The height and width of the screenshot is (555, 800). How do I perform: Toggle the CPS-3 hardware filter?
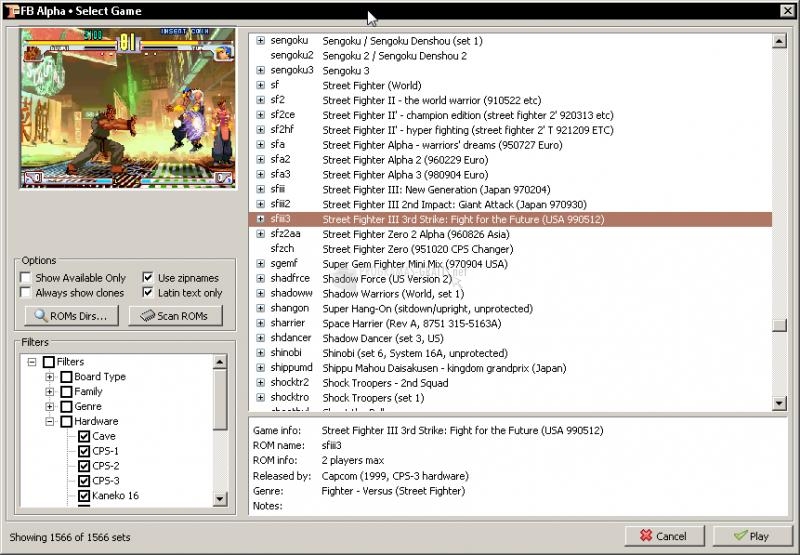pos(84,481)
